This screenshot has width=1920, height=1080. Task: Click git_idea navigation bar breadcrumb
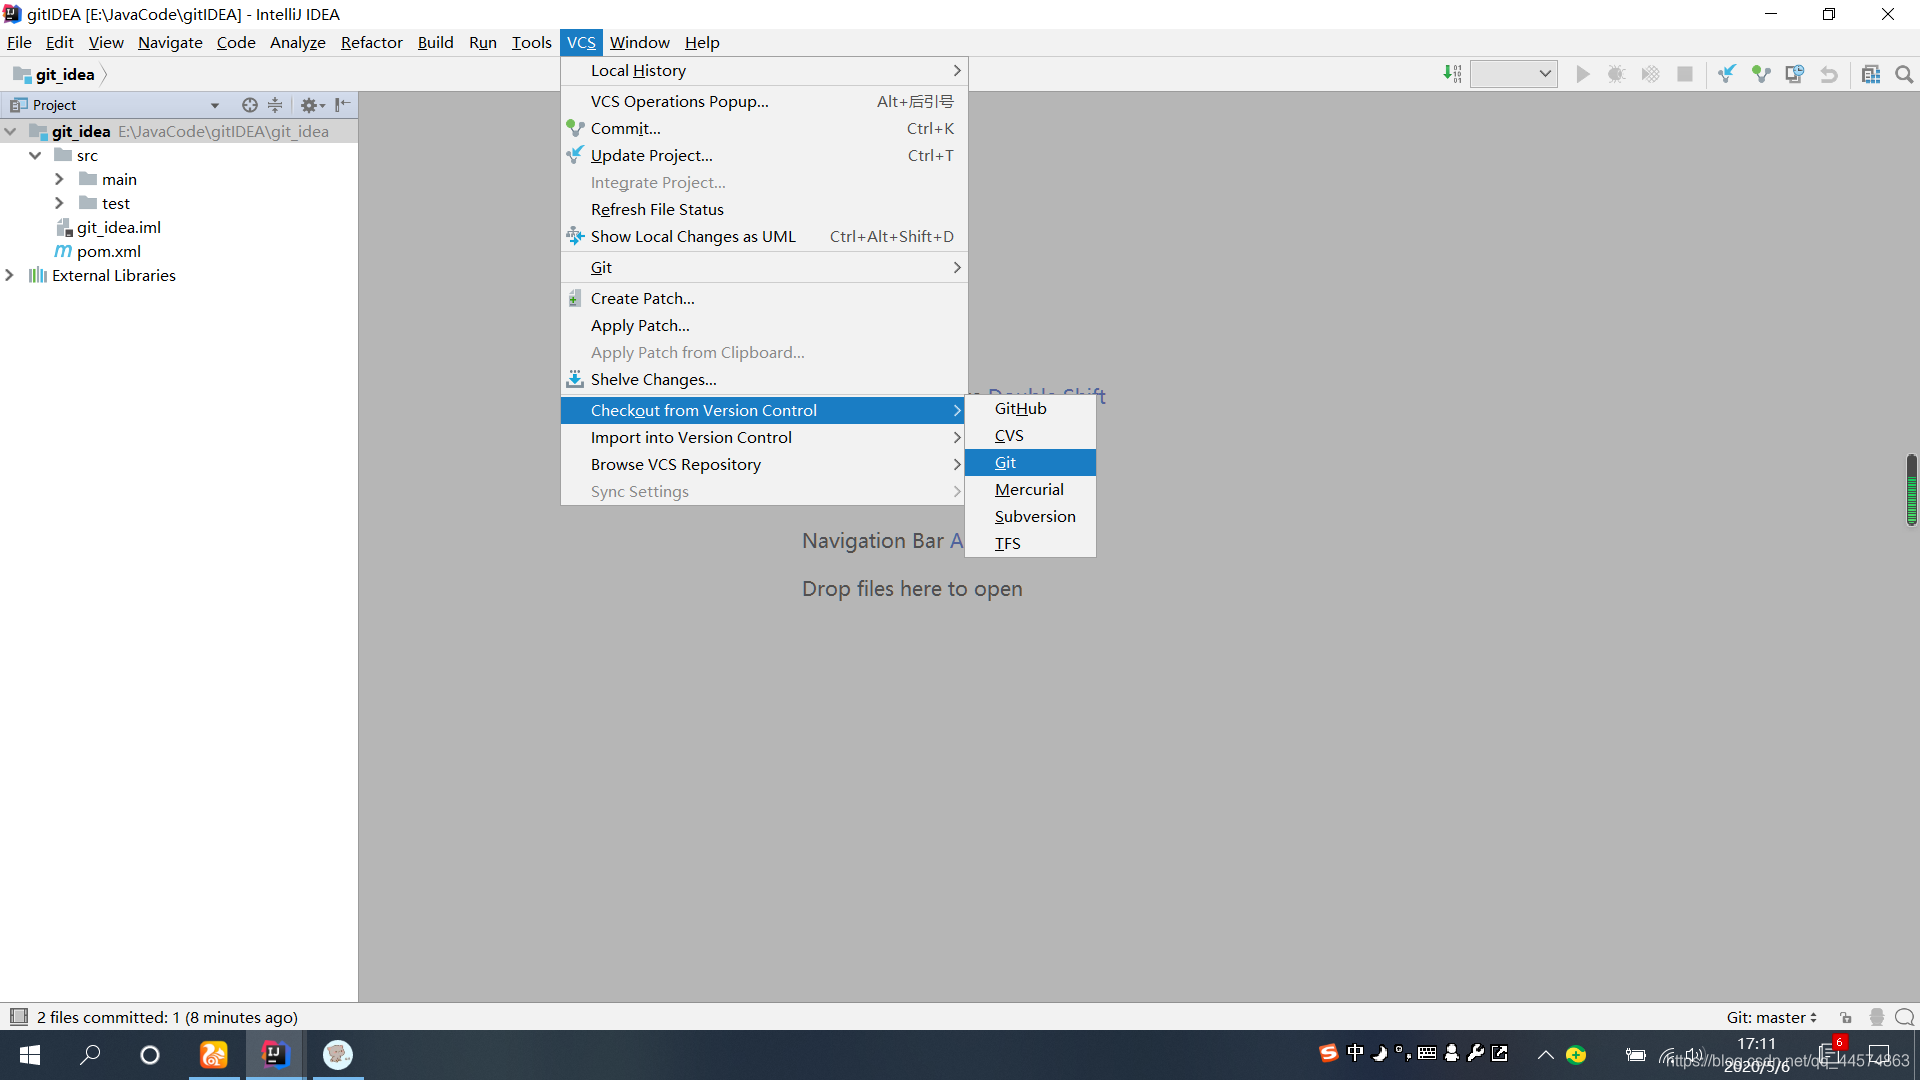[55, 74]
